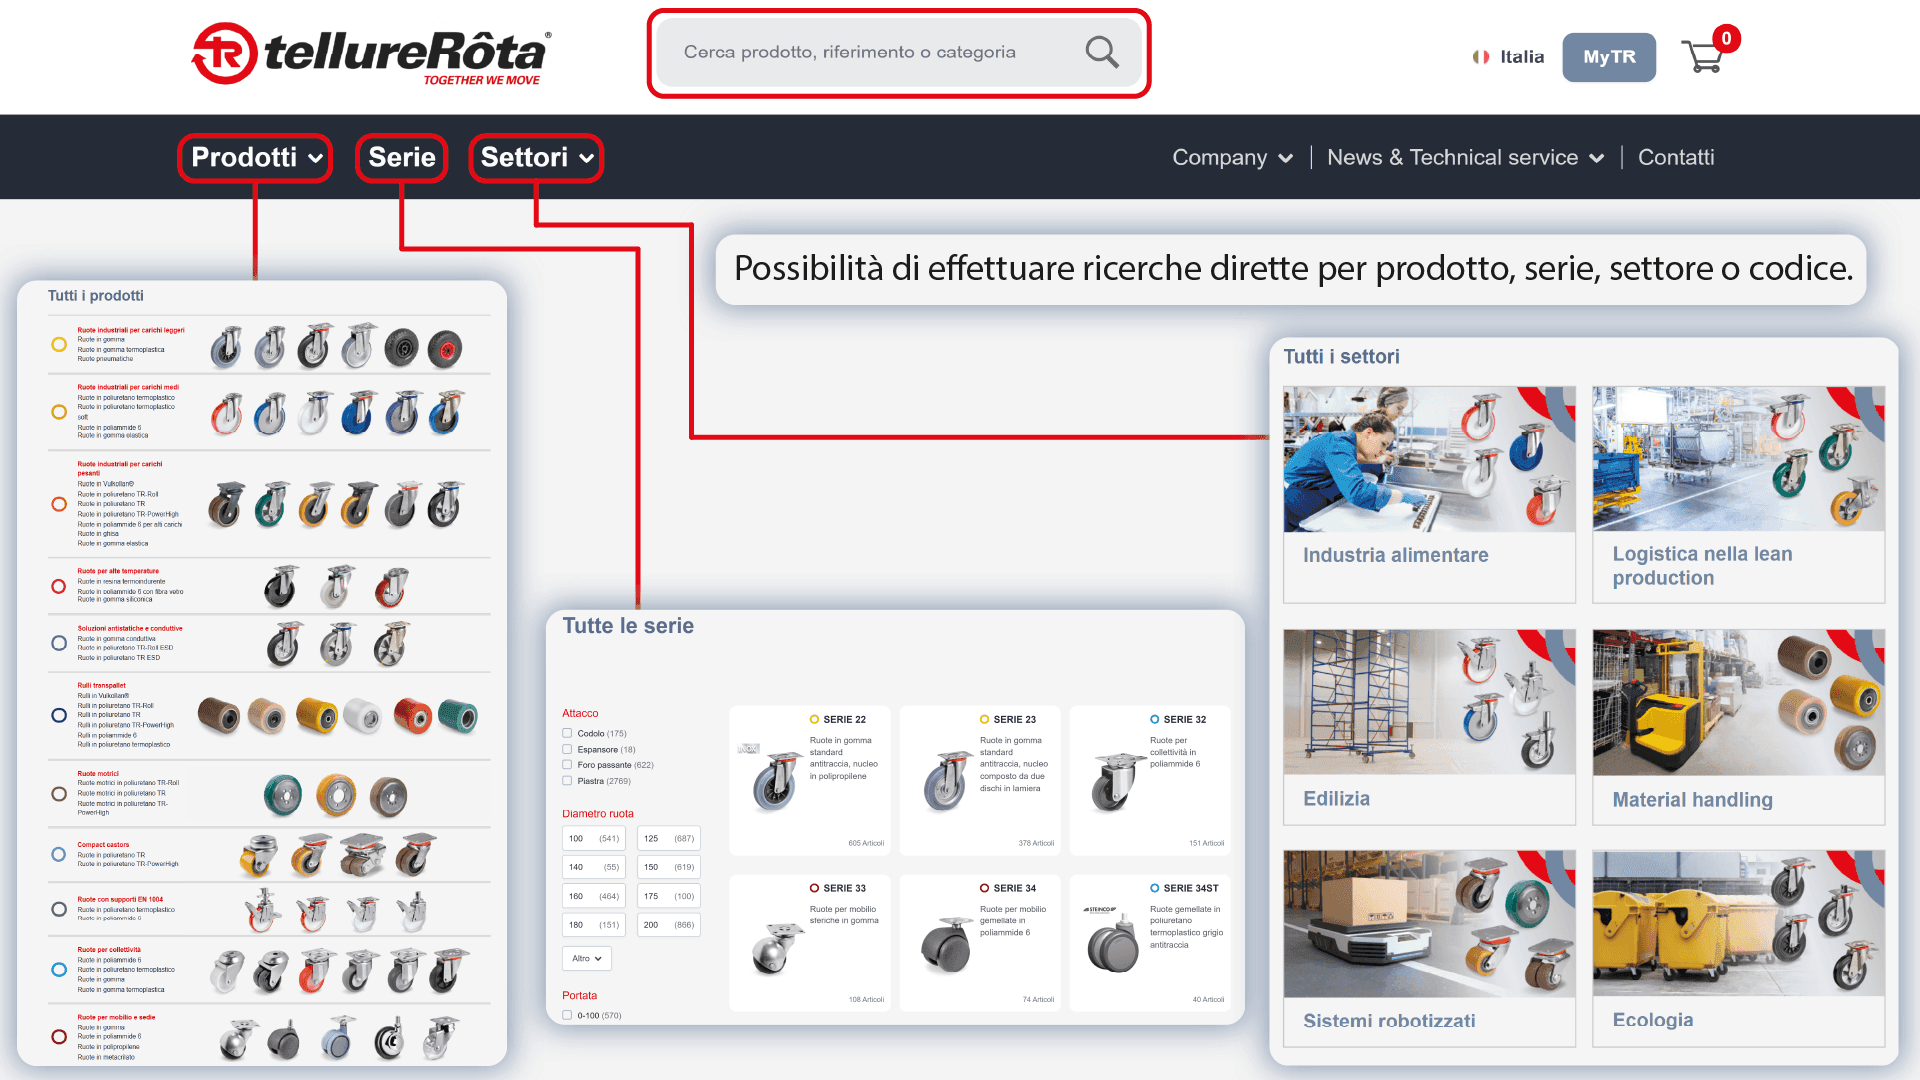The height and width of the screenshot is (1080, 1920).
Task: Check the Piastra attachment checkbox
Action: click(x=567, y=781)
